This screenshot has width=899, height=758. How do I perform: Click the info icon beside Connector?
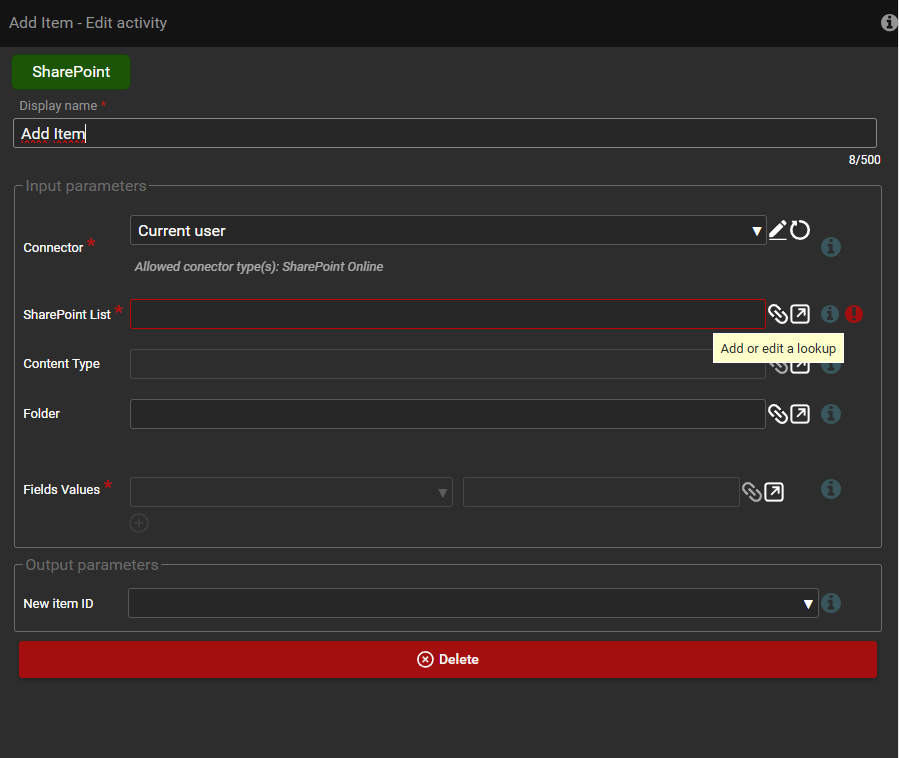tap(830, 247)
